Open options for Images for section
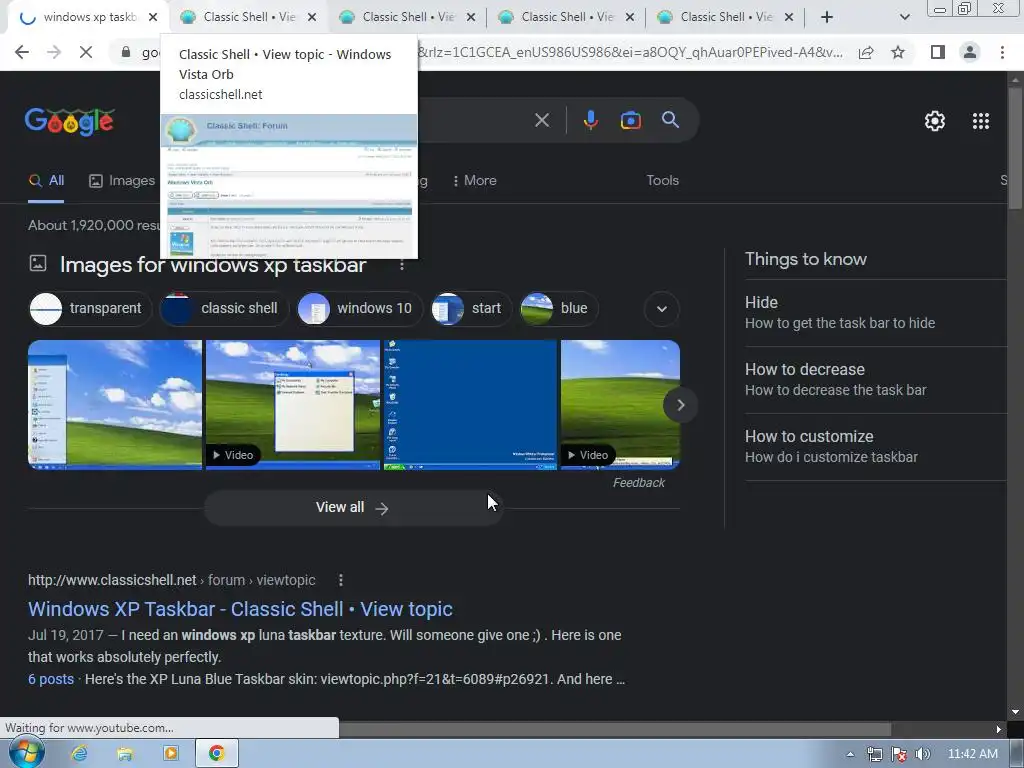Screen dimensions: 1024x768 point(402,264)
